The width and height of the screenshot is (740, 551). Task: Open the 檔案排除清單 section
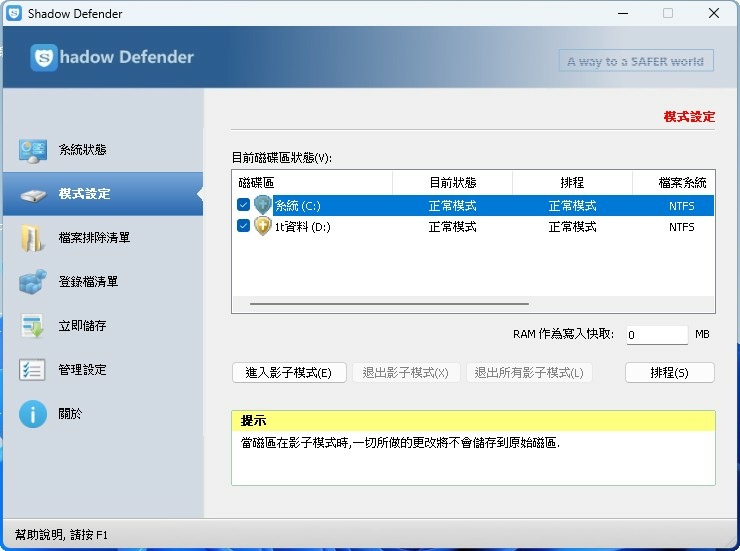[x=103, y=238]
